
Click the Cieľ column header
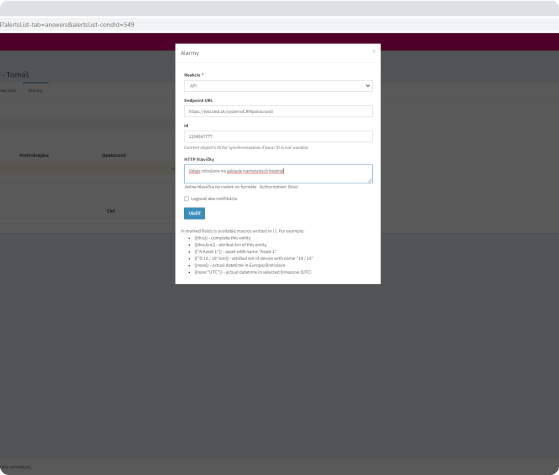(111, 211)
